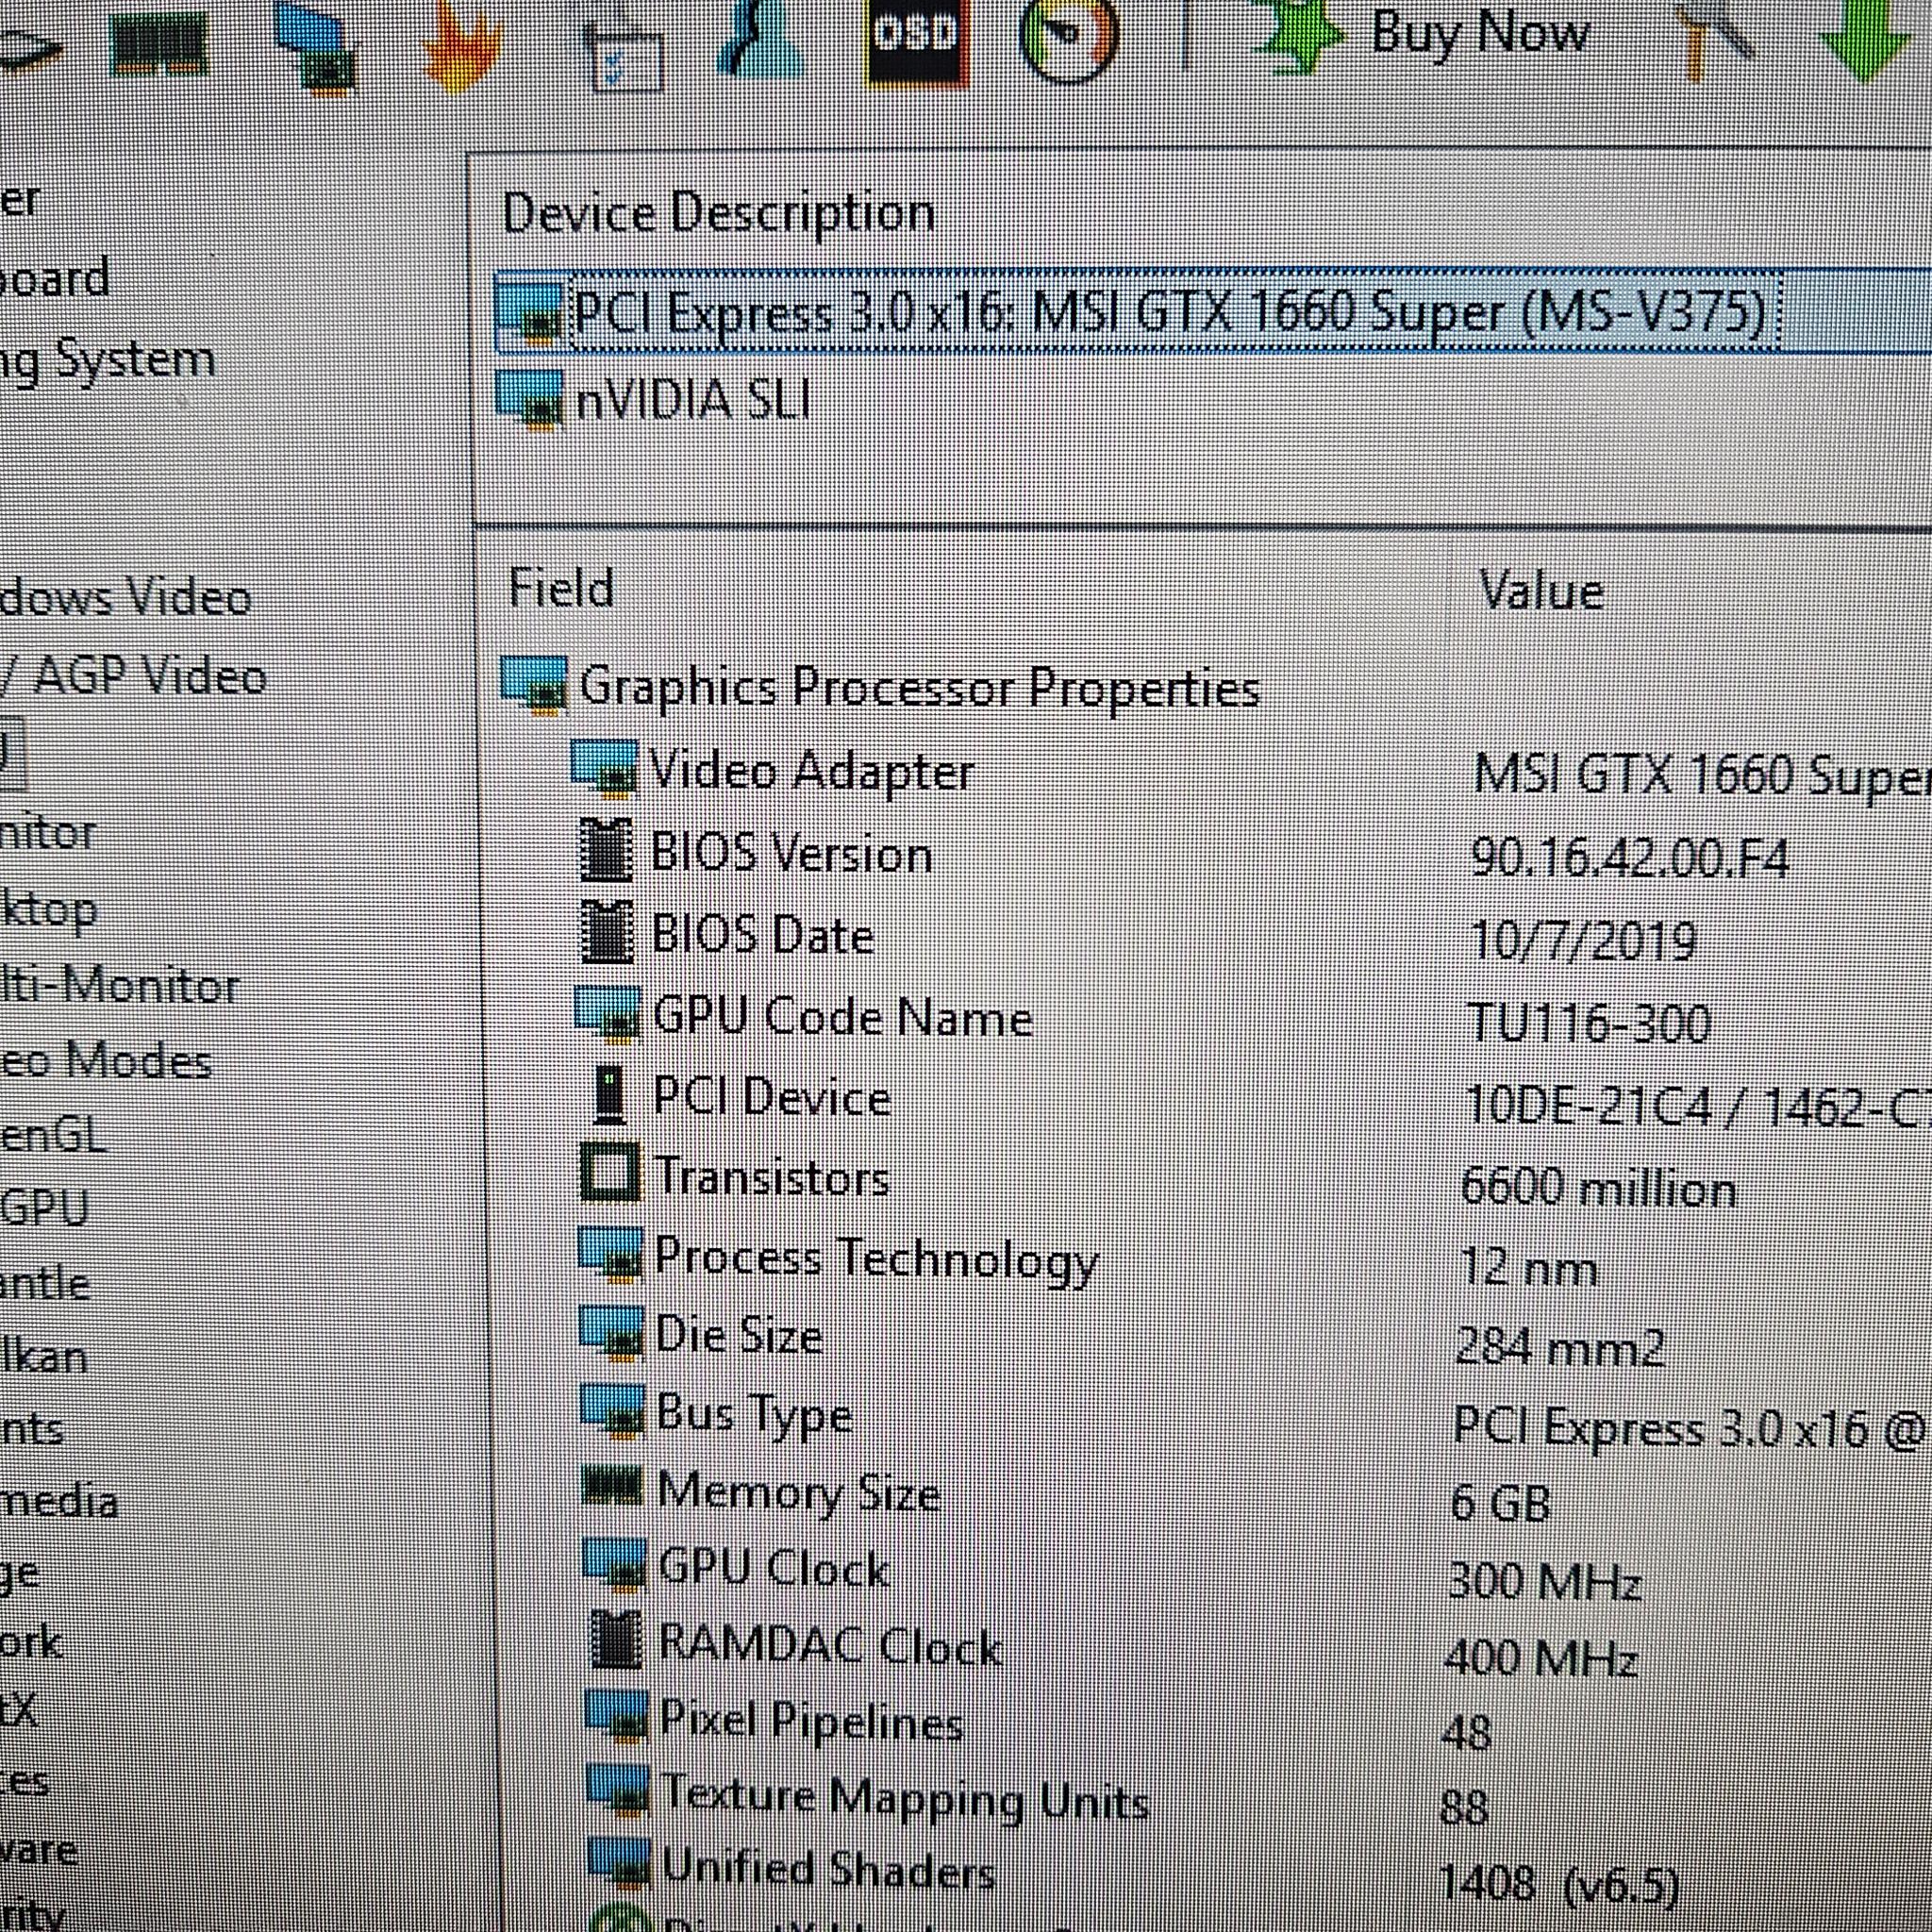Click the Field column header

coord(561,587)
